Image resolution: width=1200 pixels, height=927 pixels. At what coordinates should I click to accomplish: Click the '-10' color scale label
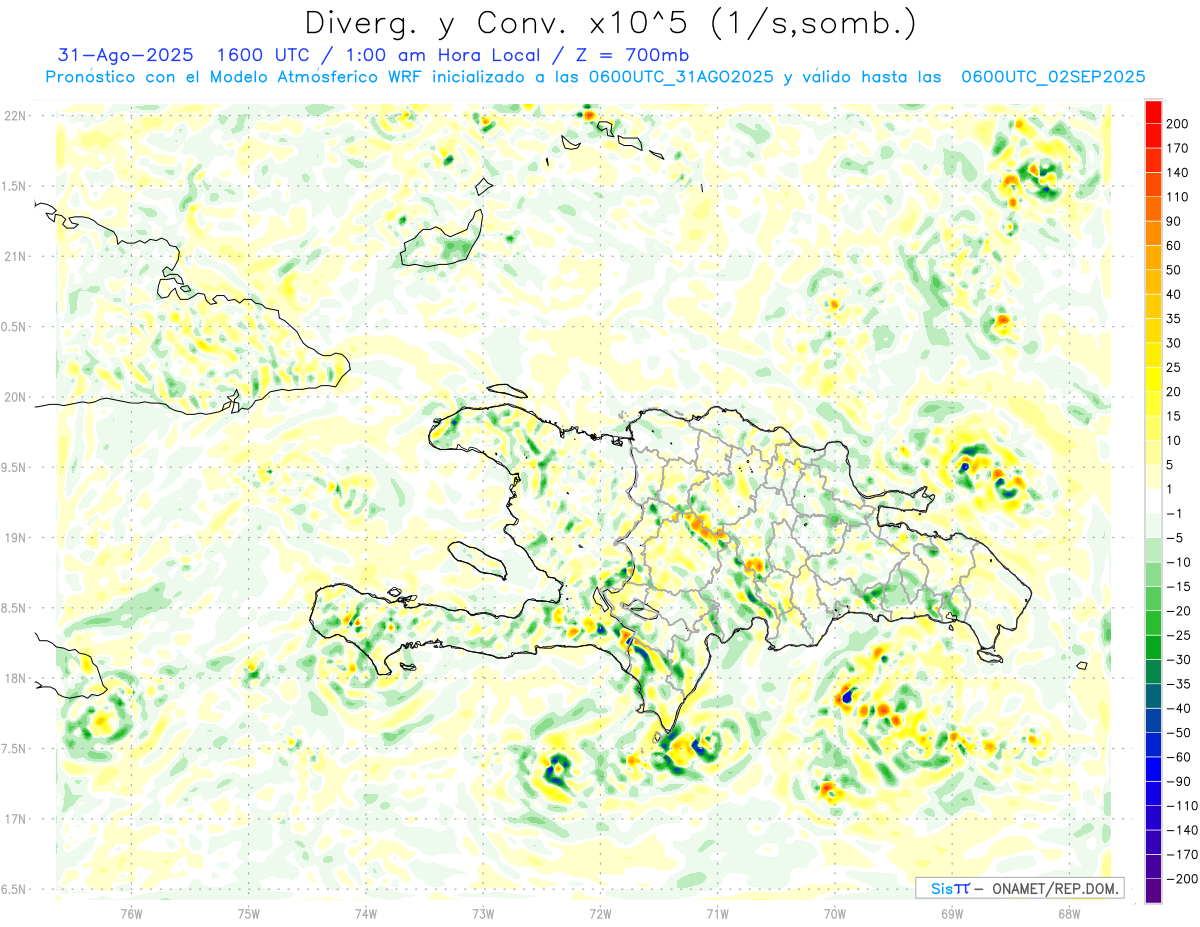(x=1180, y=562)
